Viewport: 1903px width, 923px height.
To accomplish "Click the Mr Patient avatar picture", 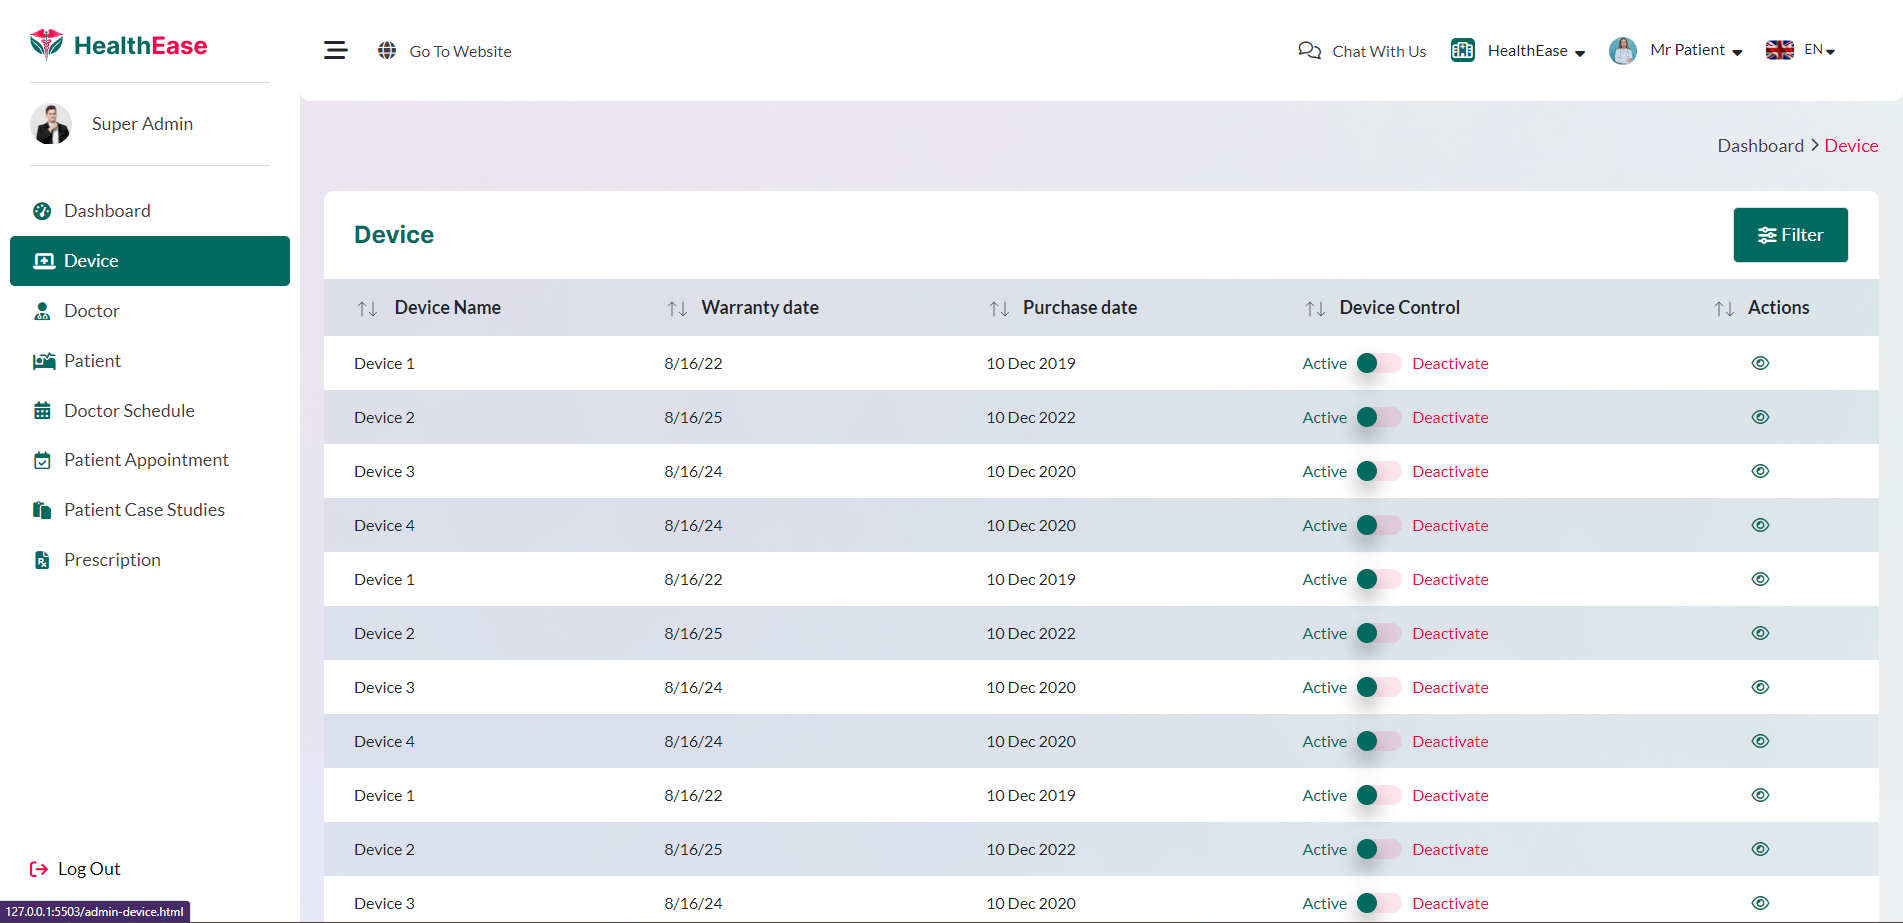I will [1623, 50].
